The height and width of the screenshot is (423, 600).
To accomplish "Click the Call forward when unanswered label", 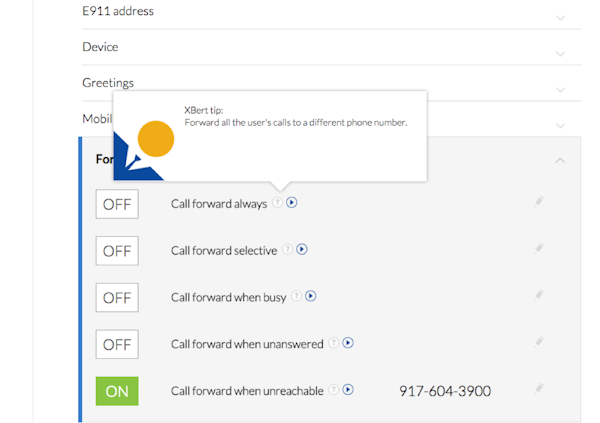I will [247, 344].
